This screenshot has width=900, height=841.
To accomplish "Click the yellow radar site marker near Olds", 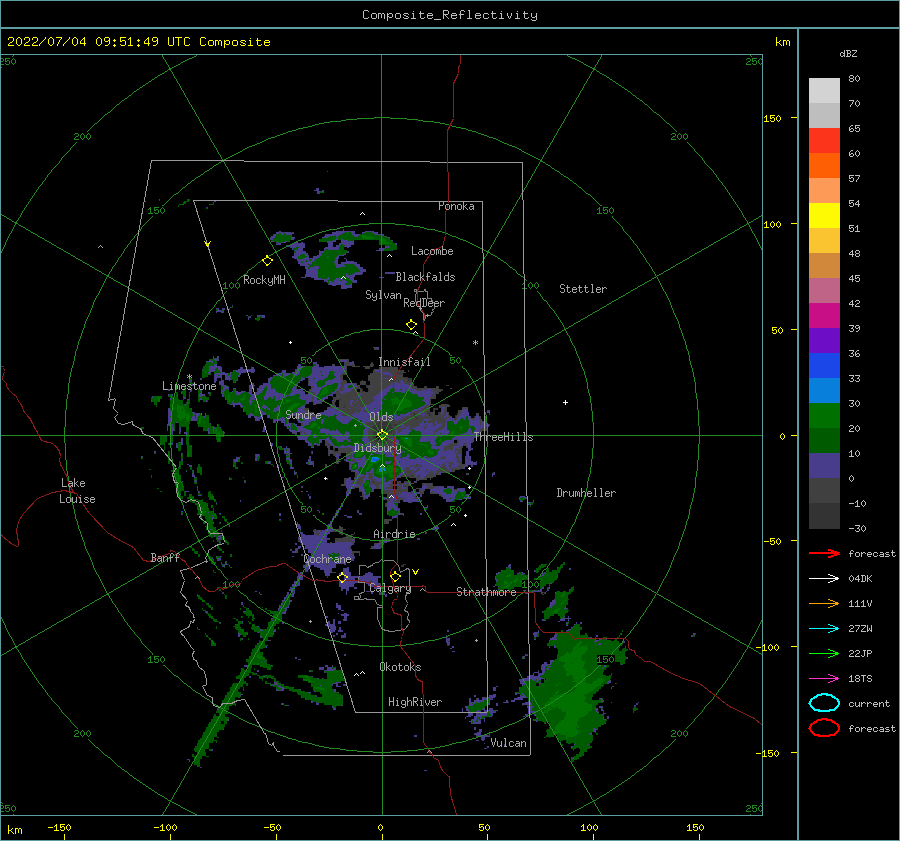I will (x=382, y=435).
